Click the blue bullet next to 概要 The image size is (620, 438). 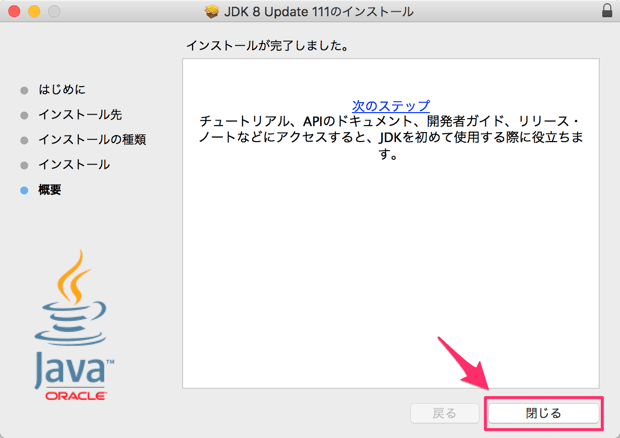(x=24, y=190)
